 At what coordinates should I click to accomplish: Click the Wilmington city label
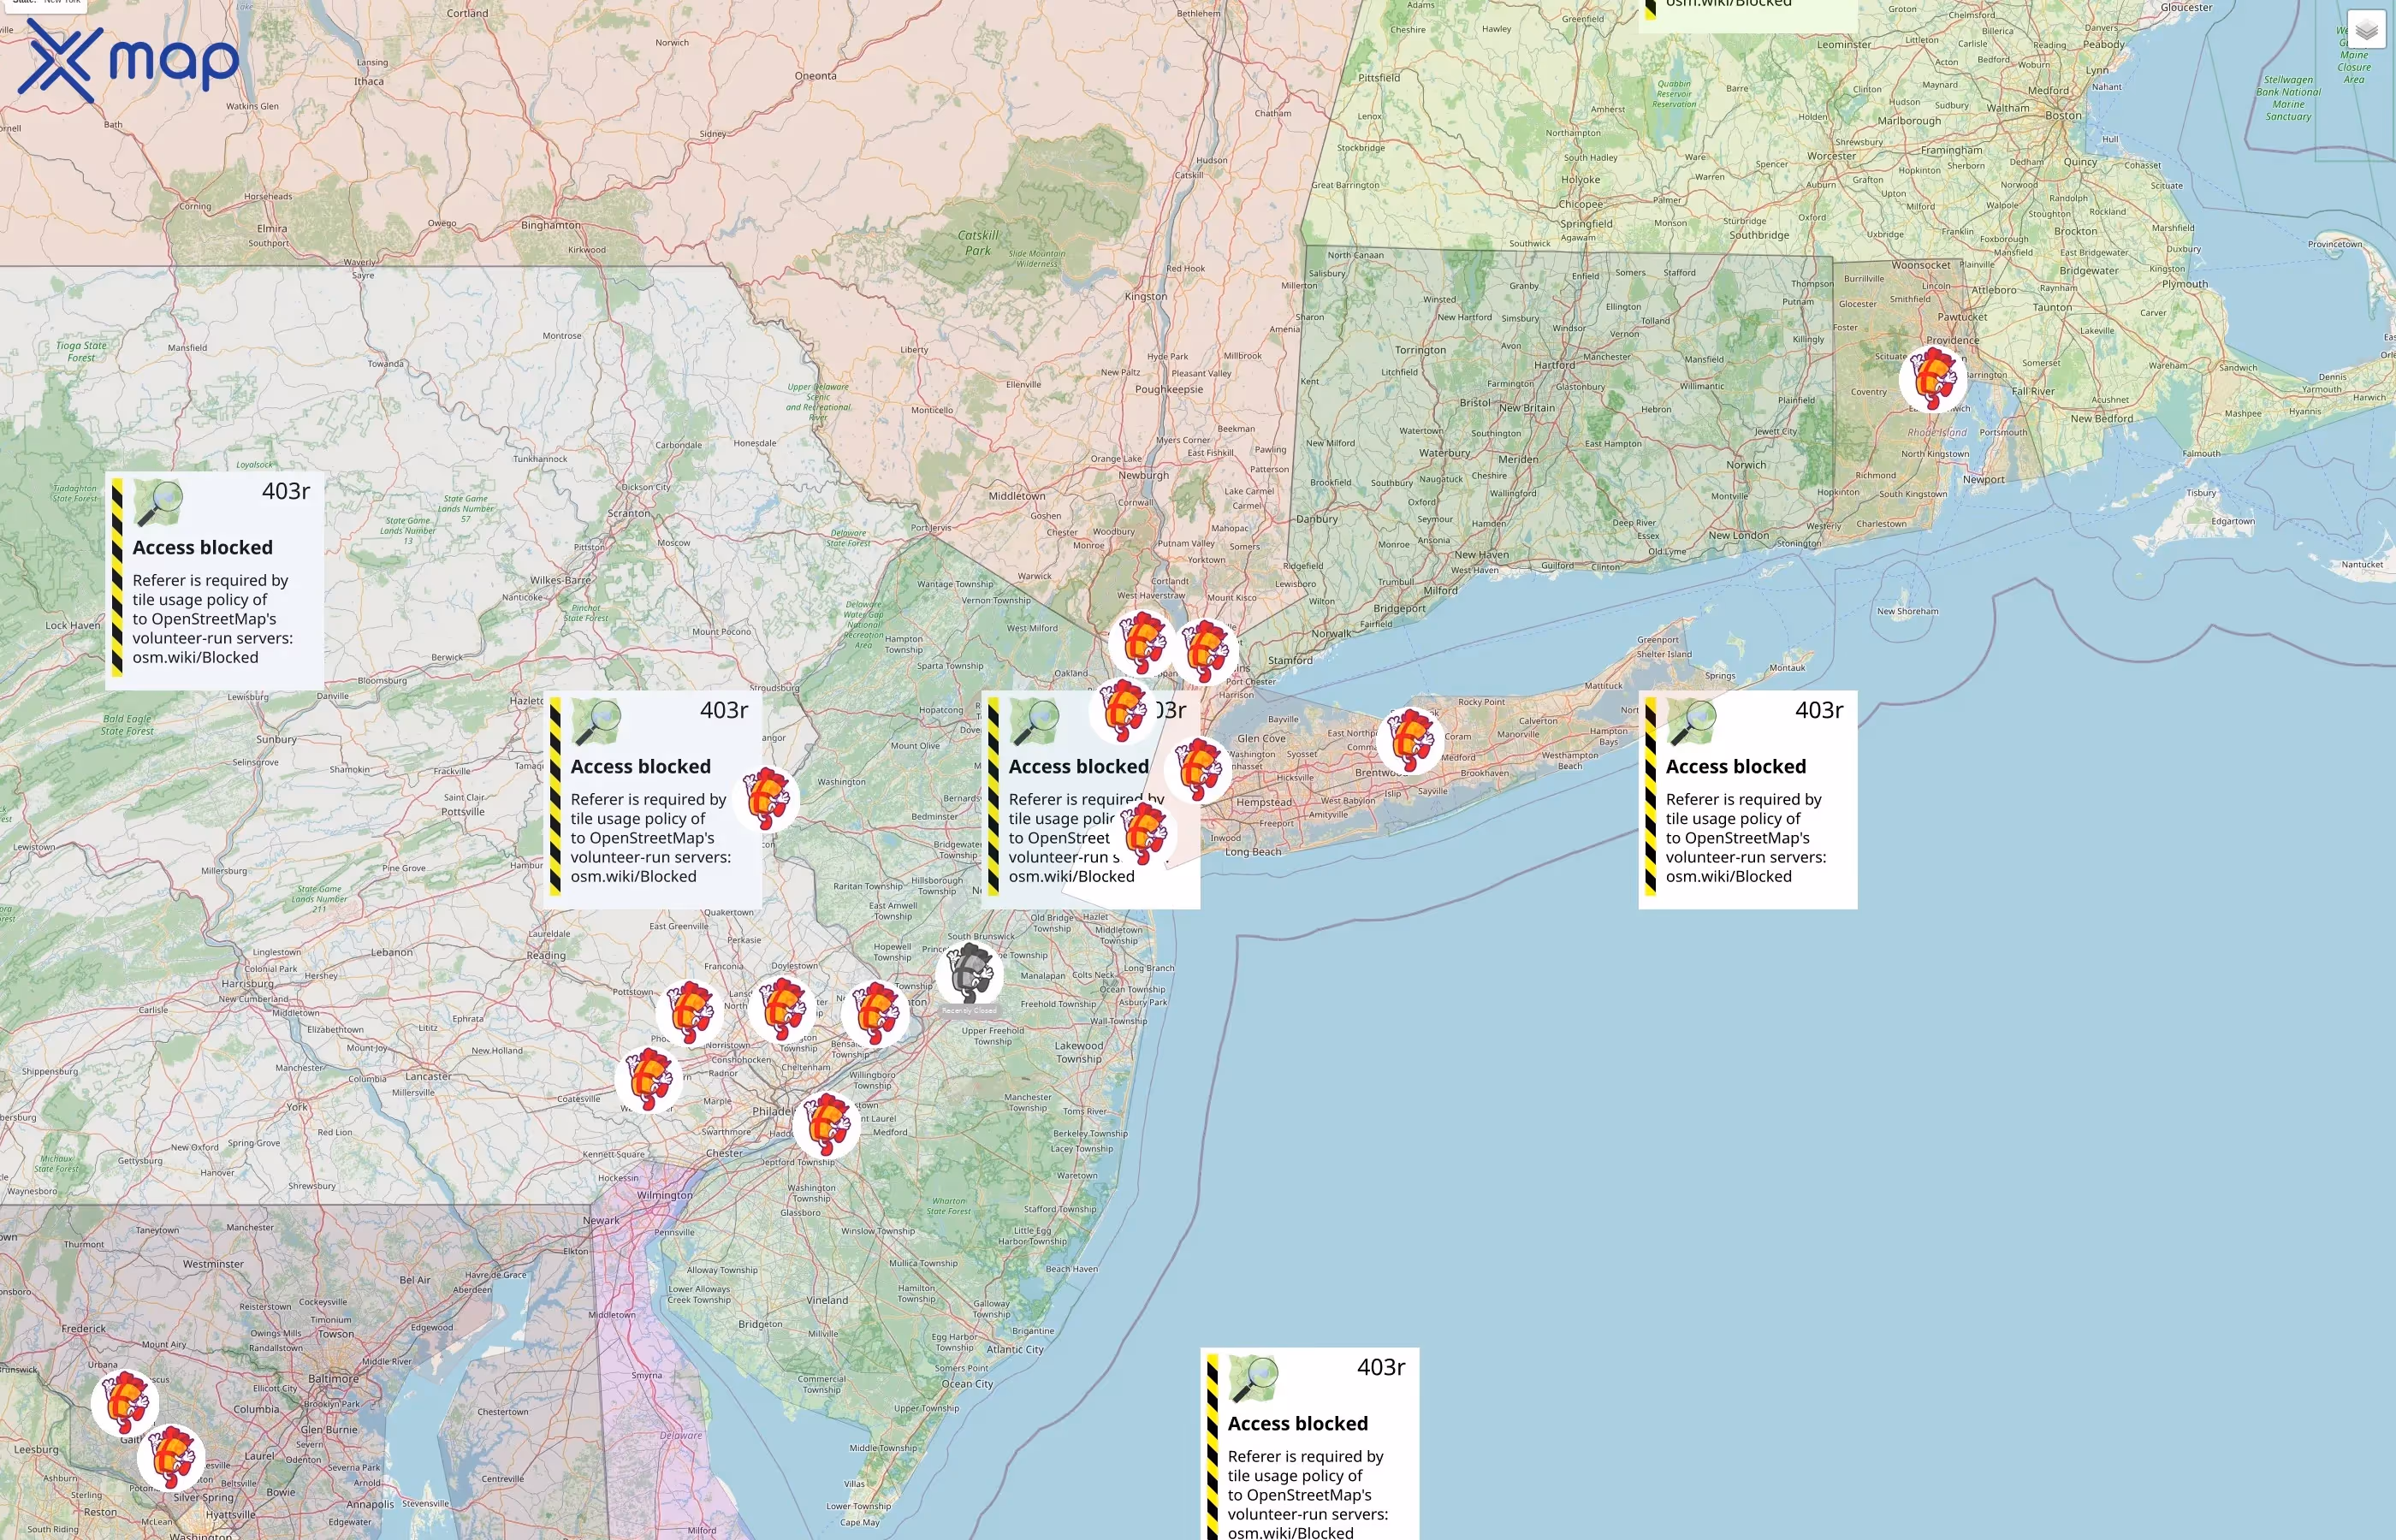coord(664,1195)
